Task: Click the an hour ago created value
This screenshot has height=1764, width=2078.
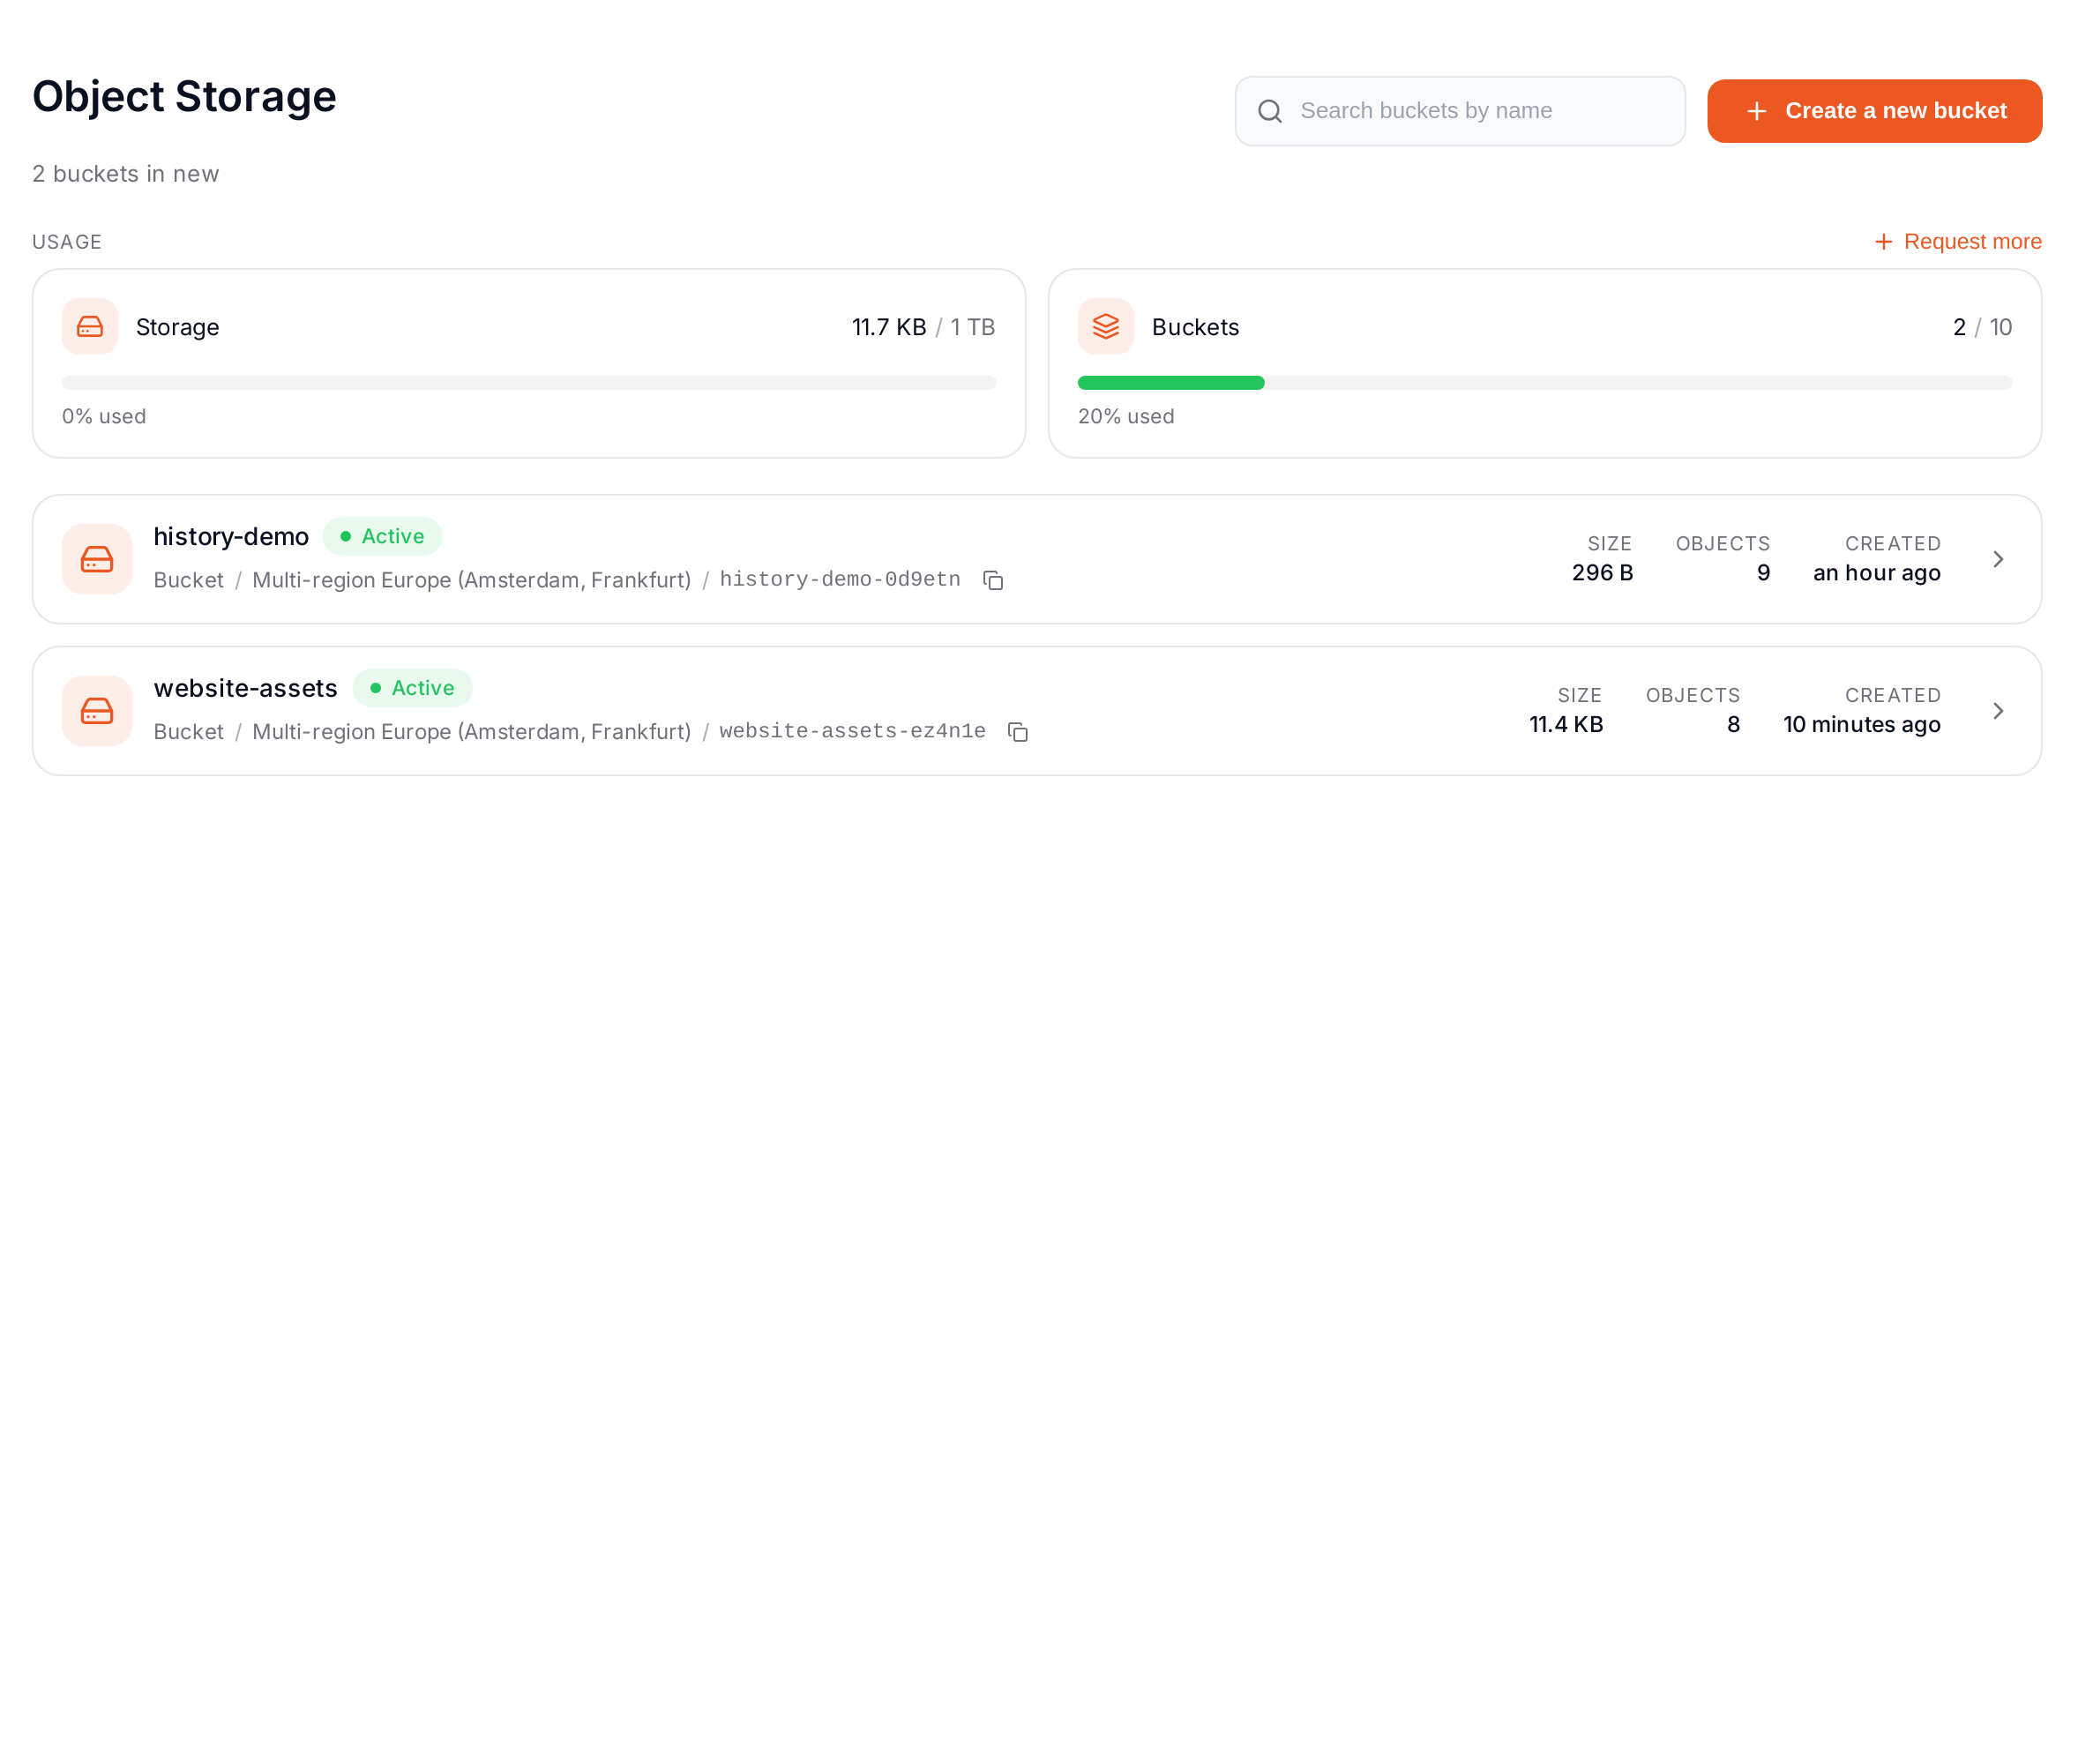Action: point(1877,573)
